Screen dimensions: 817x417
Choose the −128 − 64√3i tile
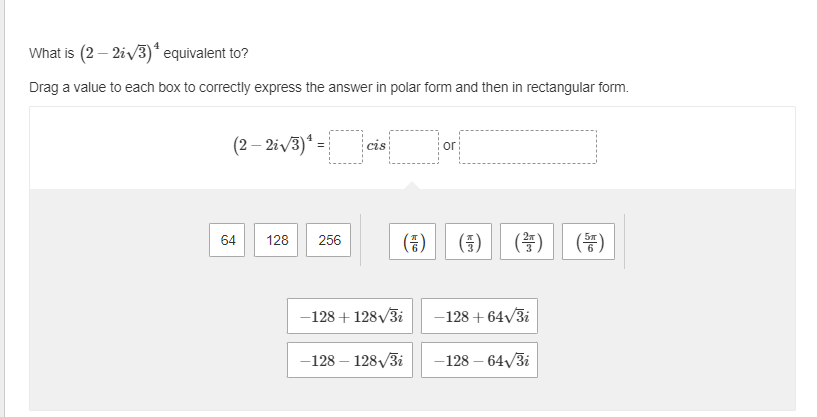pos(479,360)
